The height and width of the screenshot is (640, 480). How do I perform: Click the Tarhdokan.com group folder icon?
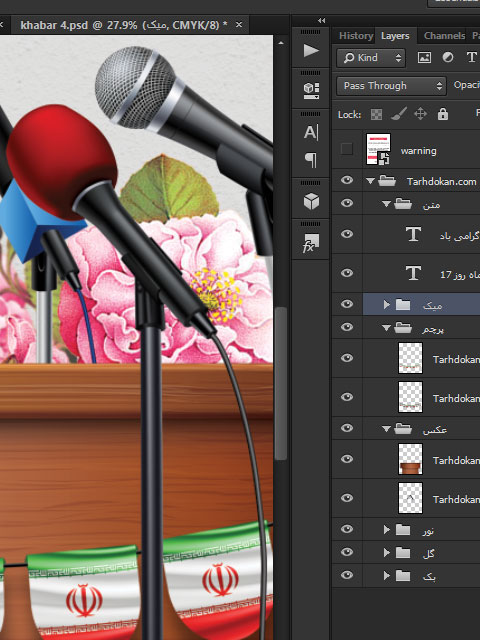pos(387,181)
